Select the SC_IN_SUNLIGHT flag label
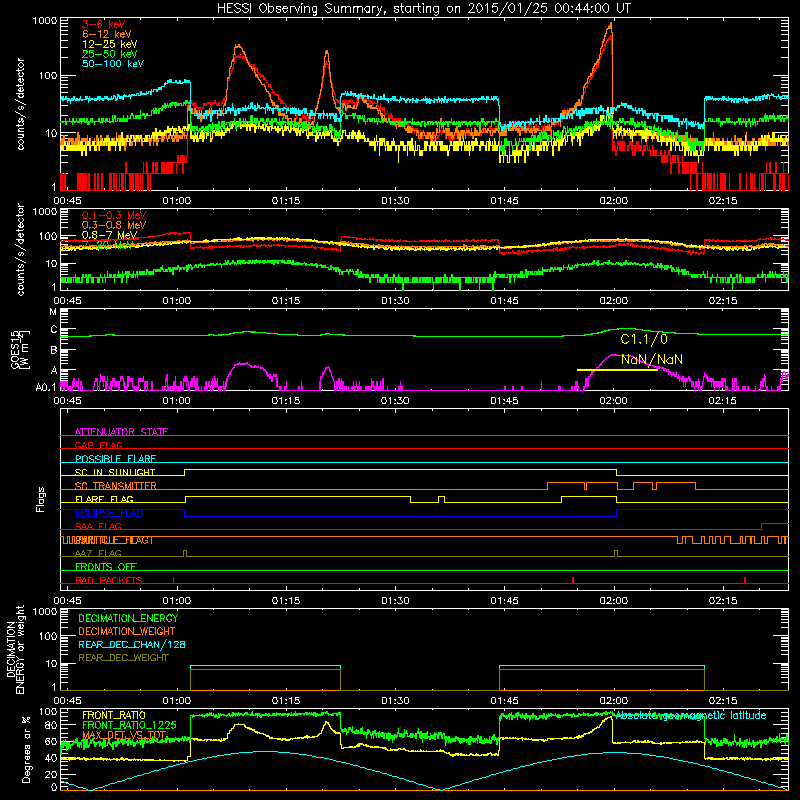The height and width of the screenshot is (800, 800). pyautogui.click(x=115, y=472)
